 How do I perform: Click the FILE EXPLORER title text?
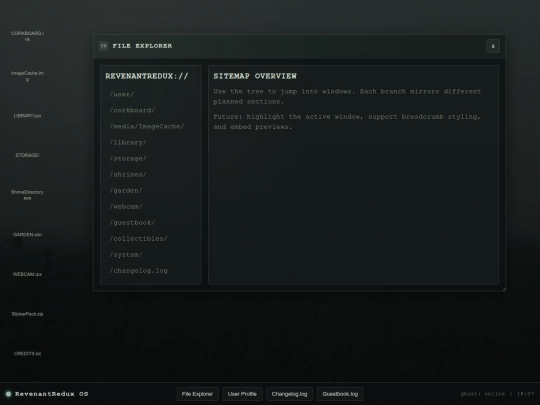pos(142,46)
